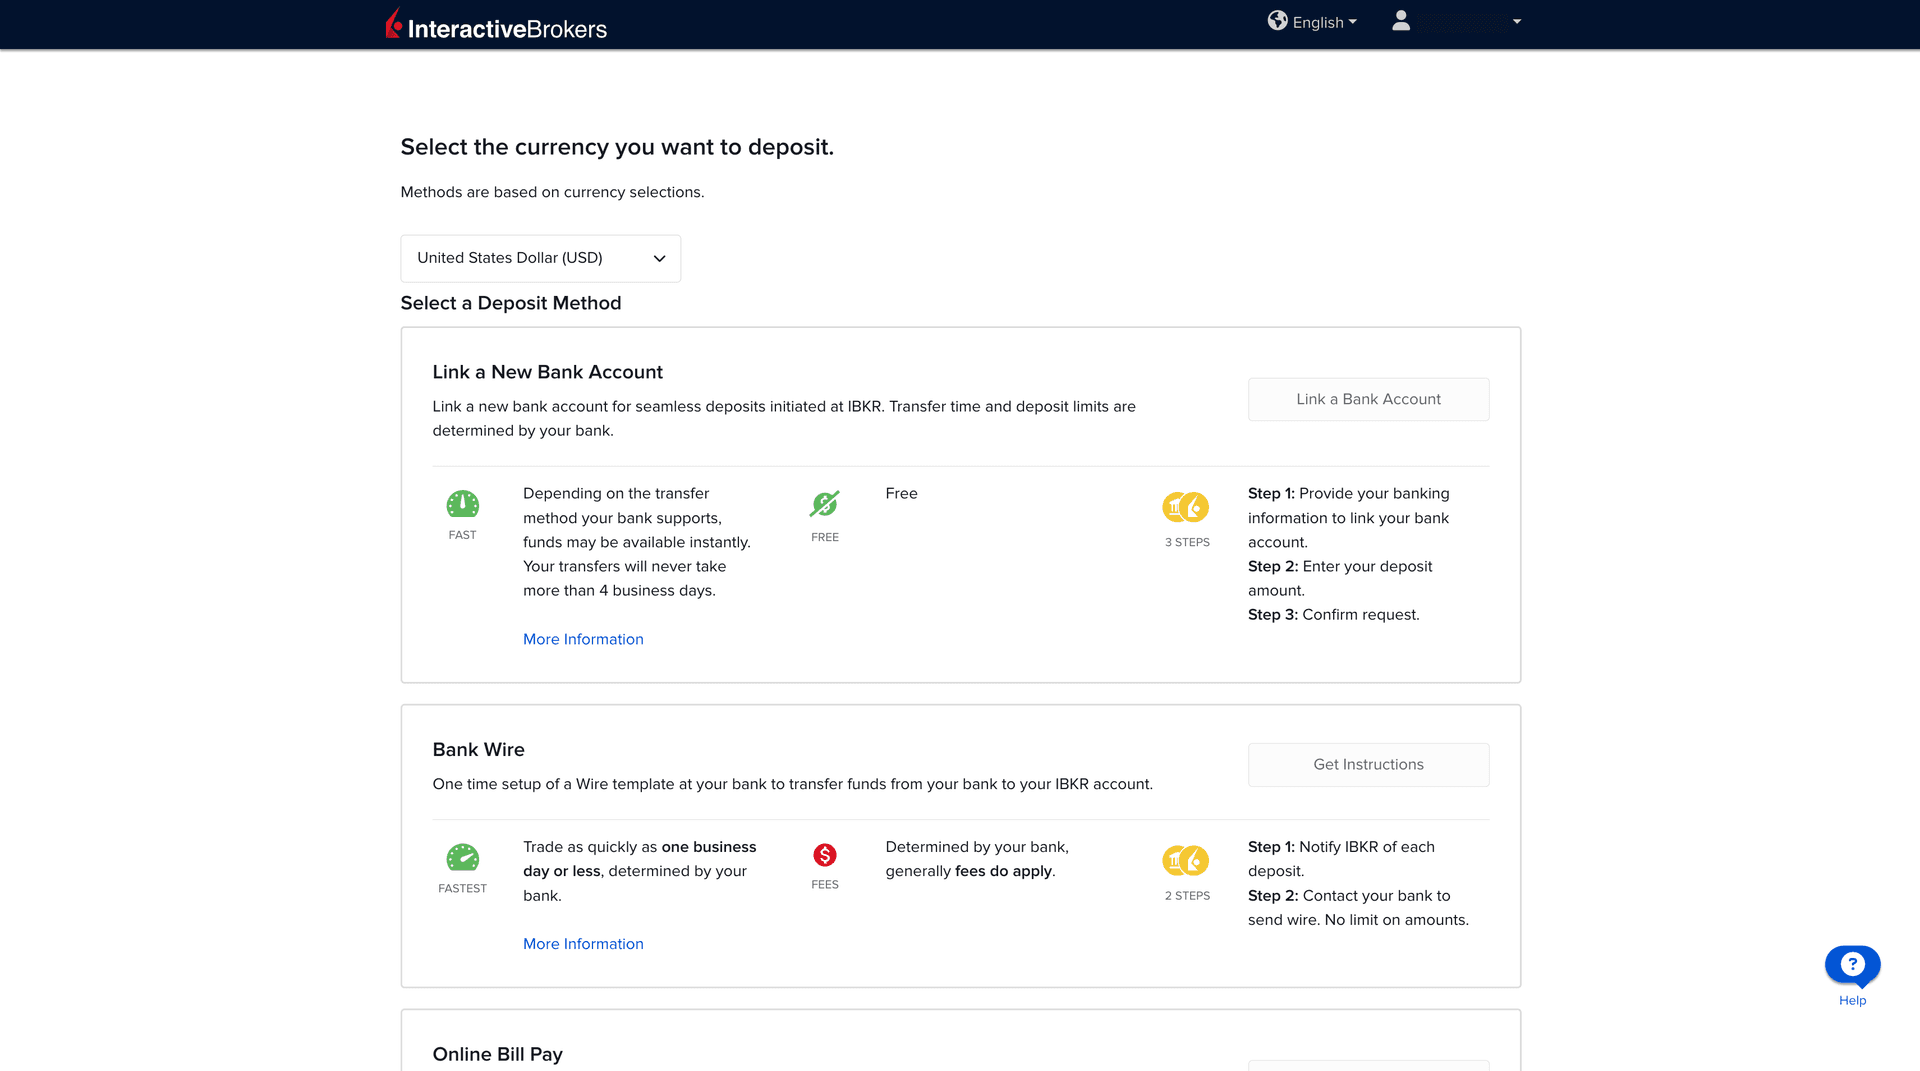
Task: Click the Get Instructions button
Action: [1368, 764]
